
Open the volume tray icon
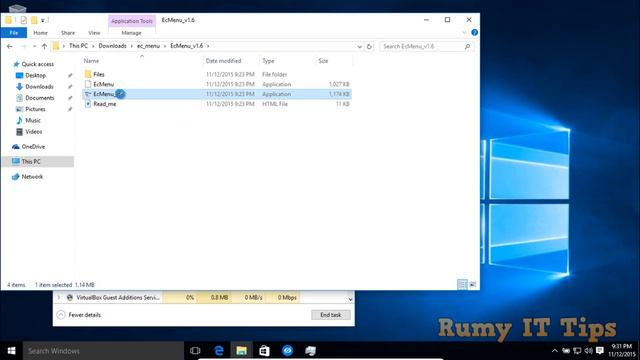(x=588, y=351)
